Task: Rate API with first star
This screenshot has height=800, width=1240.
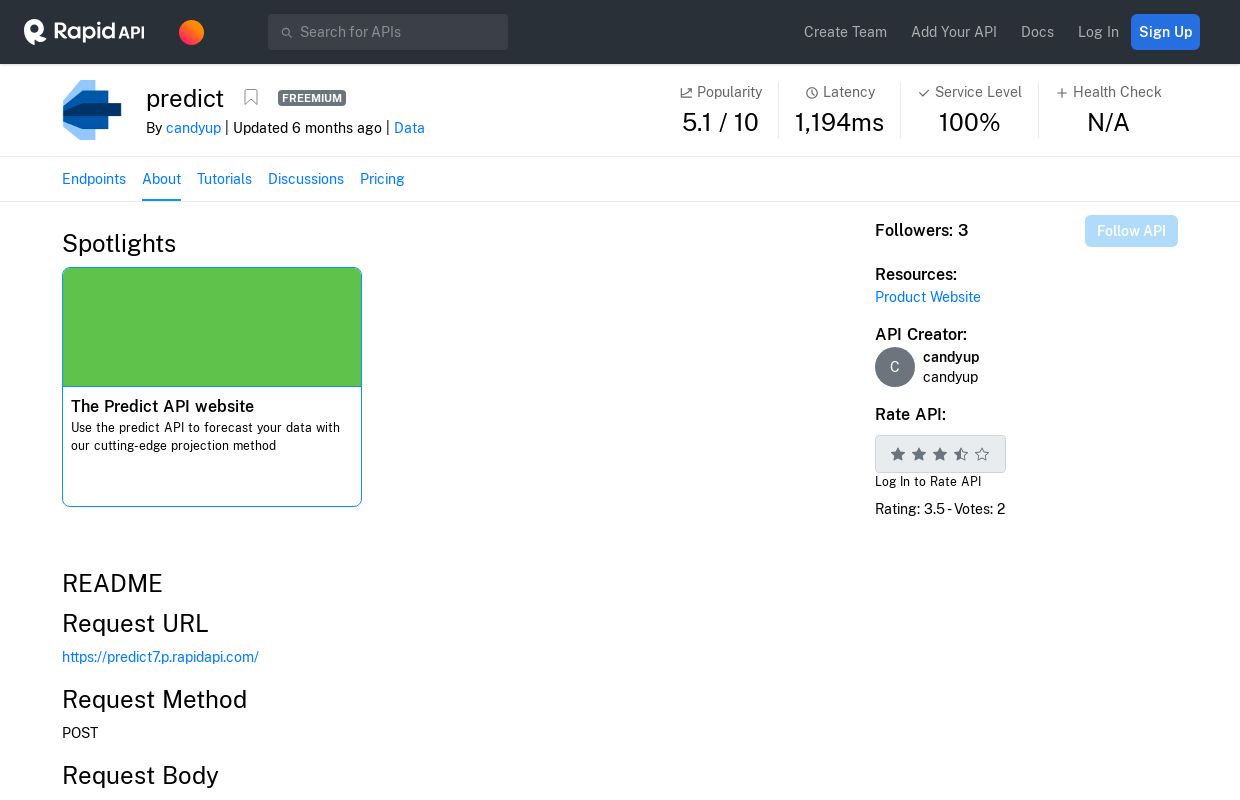Action: pos(898,454)
